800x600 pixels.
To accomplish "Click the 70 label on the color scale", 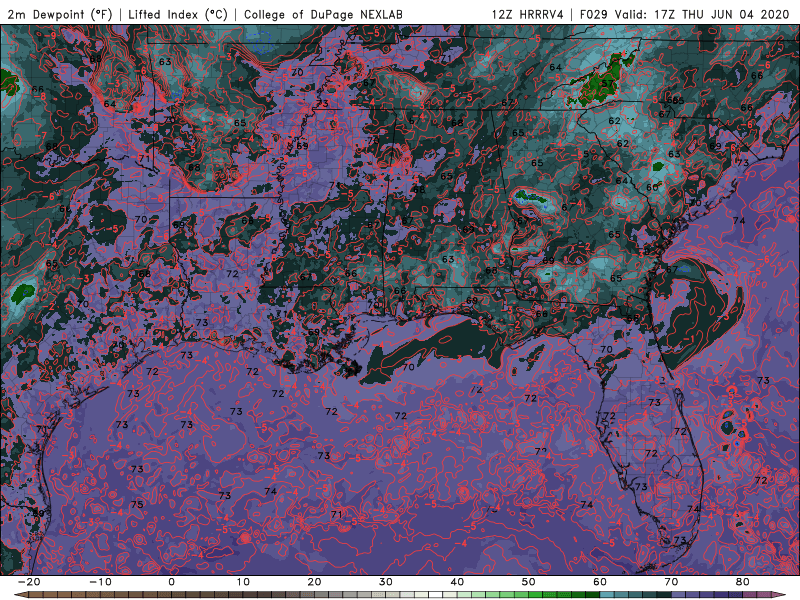I will point(671,582).
